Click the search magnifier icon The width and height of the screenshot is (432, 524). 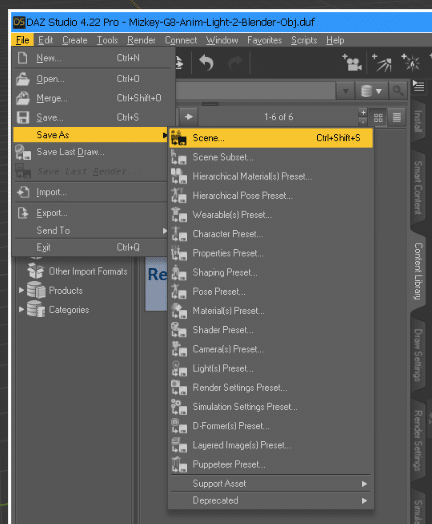(x=398, y=90)
